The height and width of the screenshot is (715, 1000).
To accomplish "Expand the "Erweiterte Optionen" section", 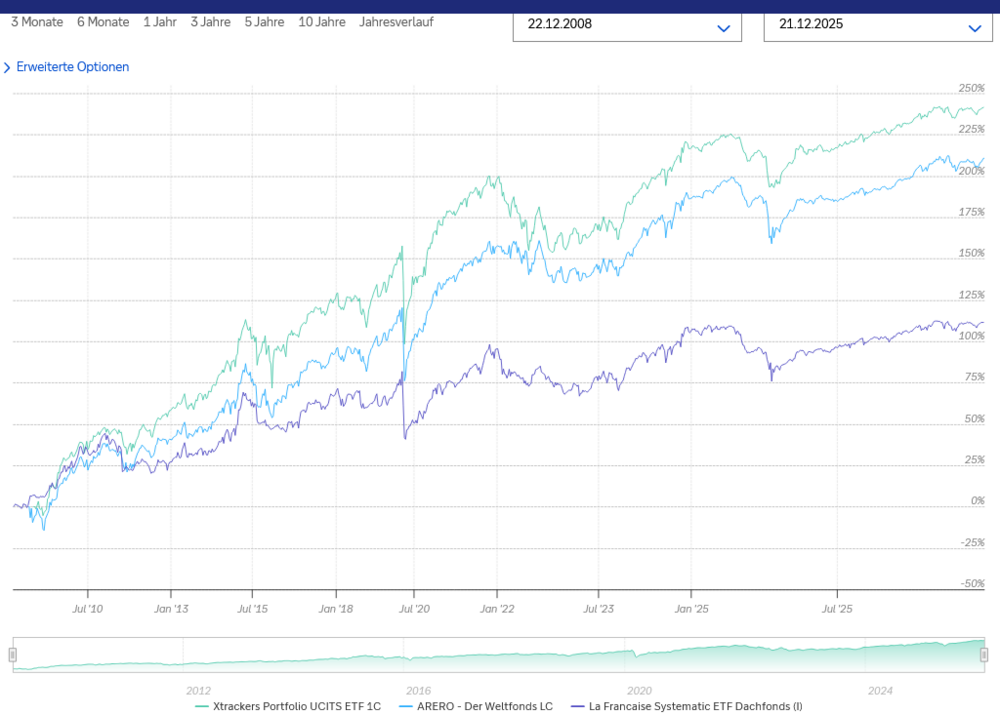I will tap(72, 67).
